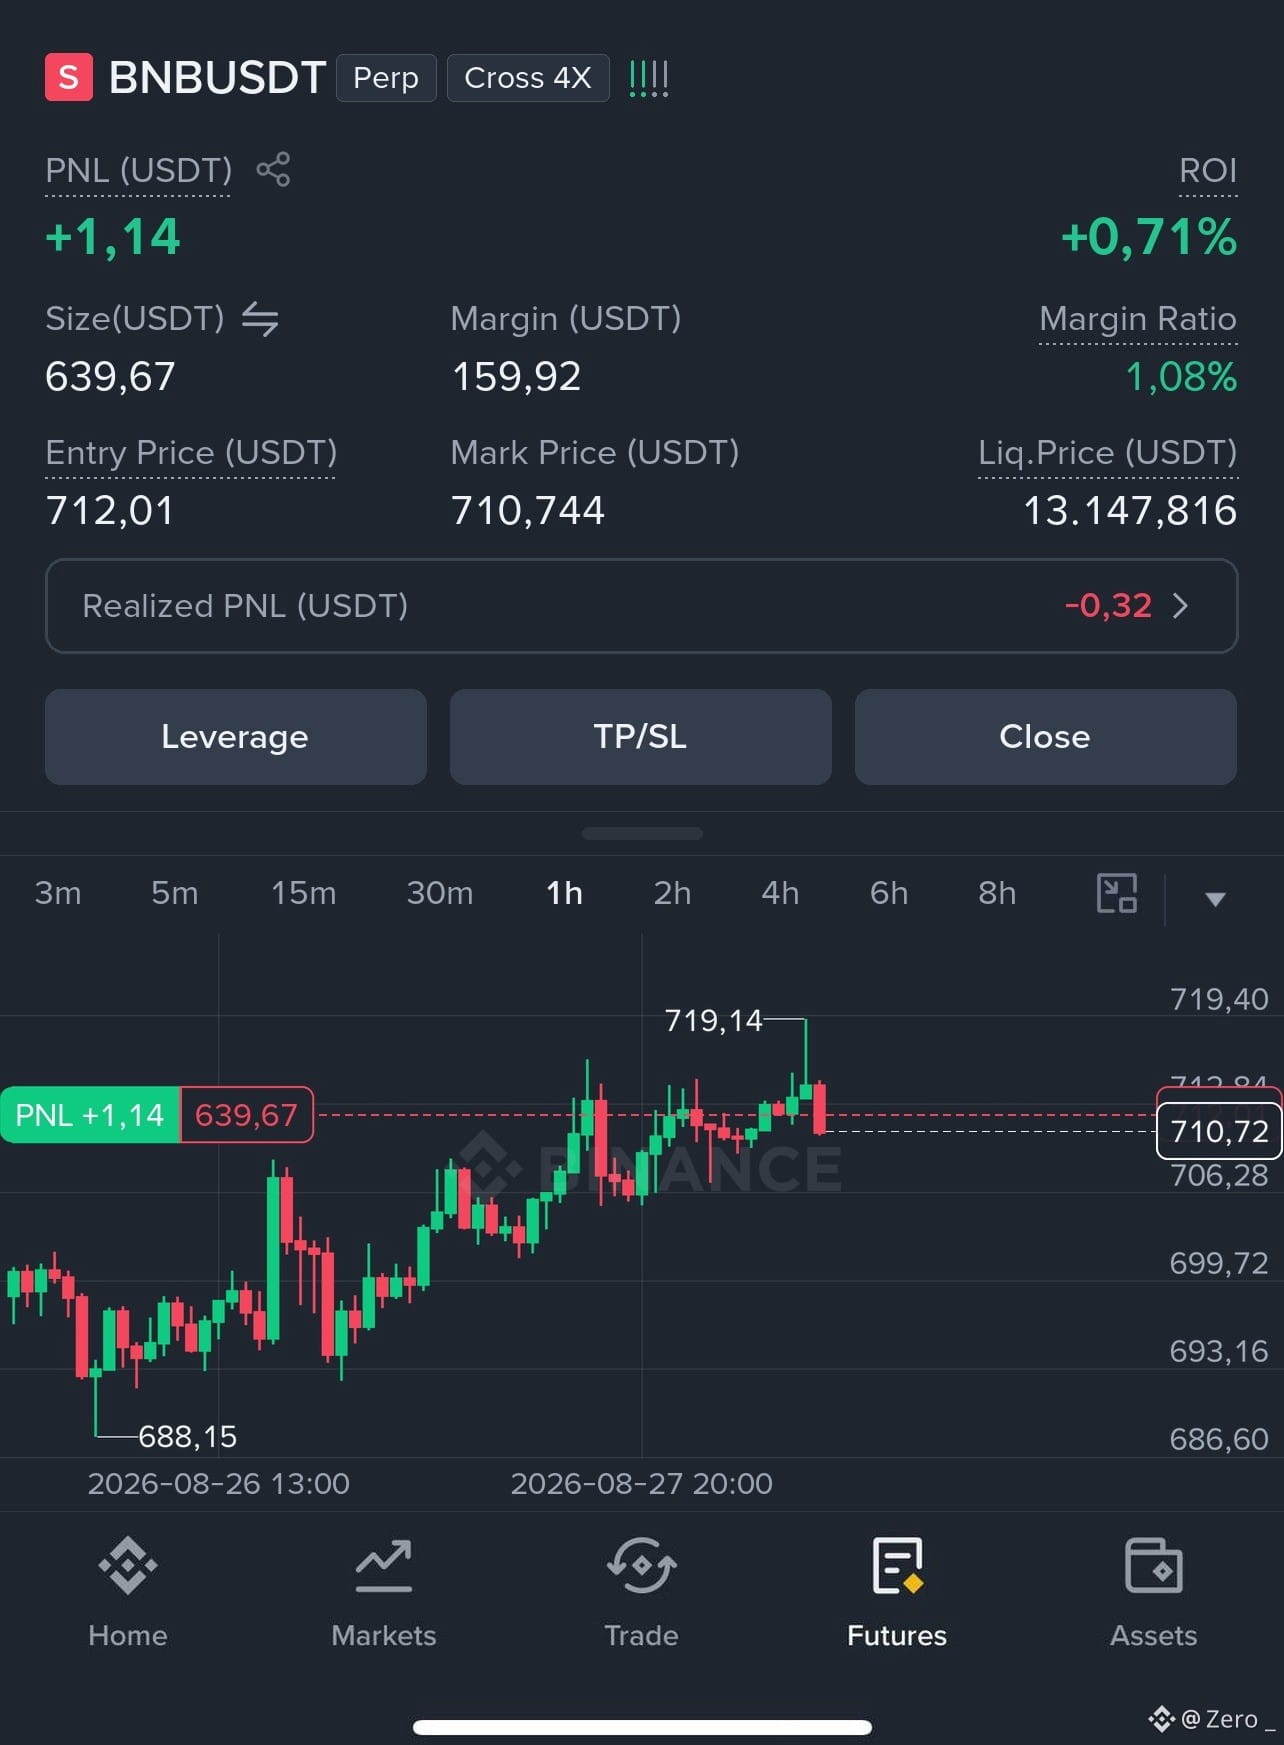Tap the 712,01 entry price value
The height and width of the screenshot is (1745, 1284).
pyautogui.click(x=110, y=511)
